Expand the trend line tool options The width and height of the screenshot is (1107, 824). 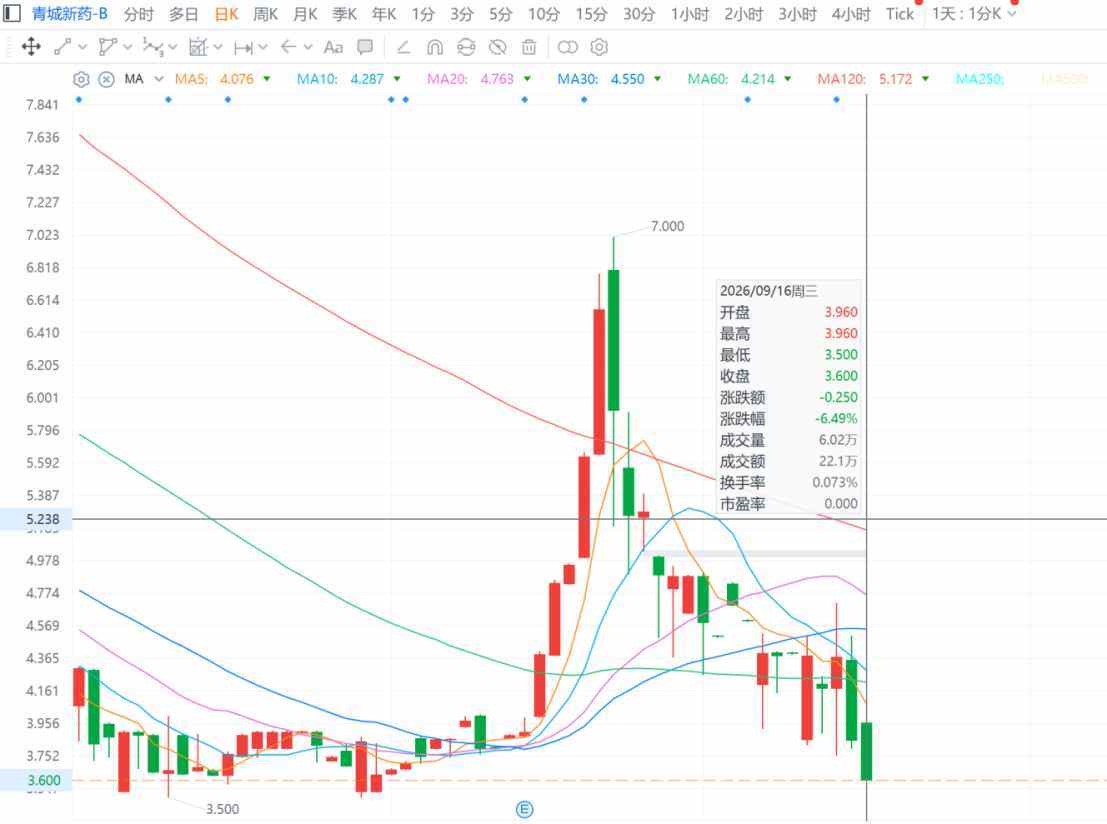click(x=83, y=47)
